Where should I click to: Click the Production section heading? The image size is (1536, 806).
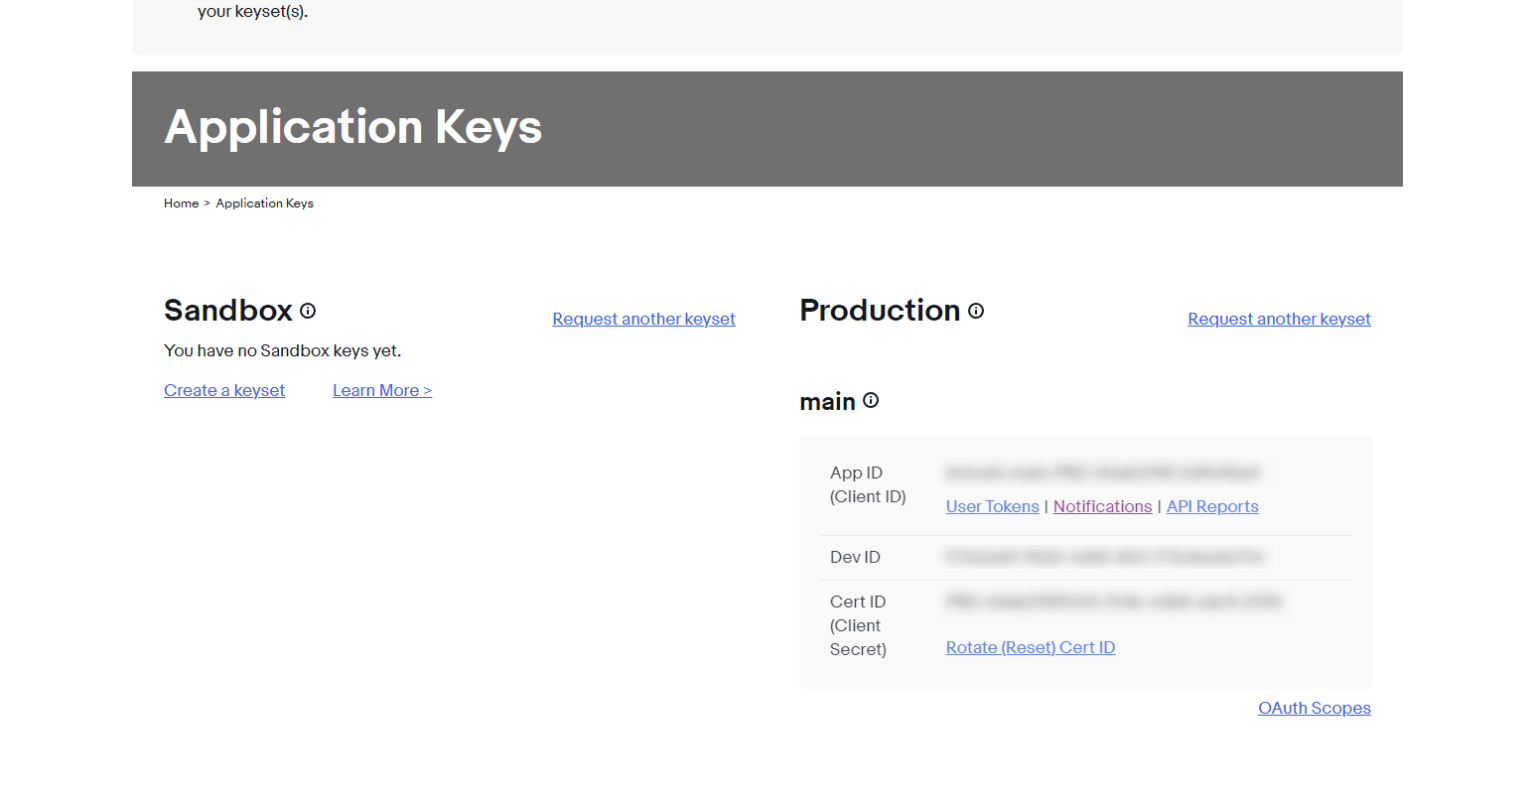pos(879,310)
